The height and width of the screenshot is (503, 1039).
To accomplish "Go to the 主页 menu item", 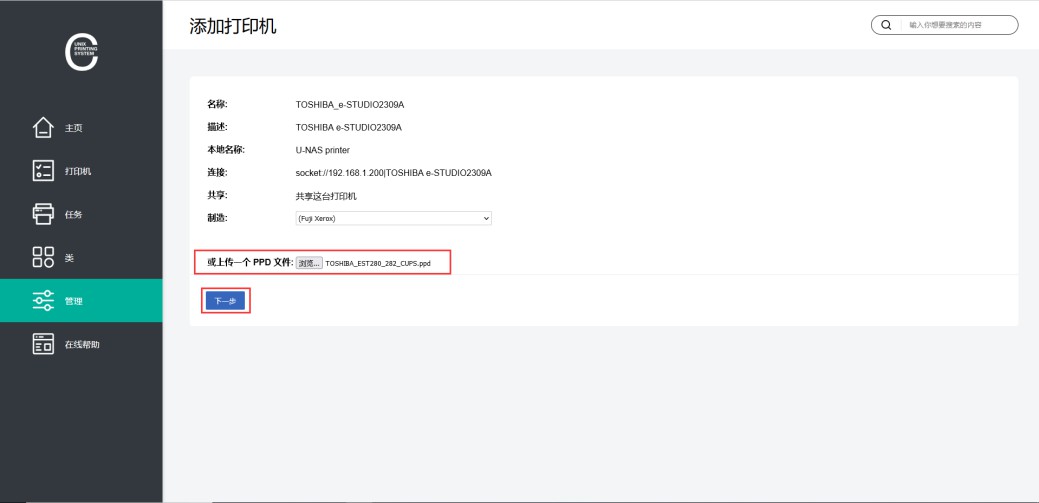I will [73, 128].
